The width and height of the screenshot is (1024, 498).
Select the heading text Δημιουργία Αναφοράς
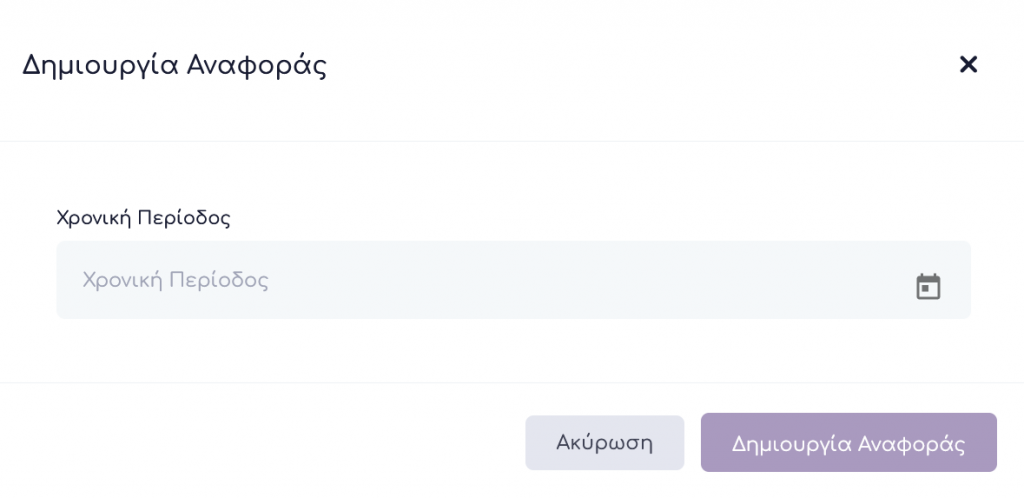[x=174, y=66]
